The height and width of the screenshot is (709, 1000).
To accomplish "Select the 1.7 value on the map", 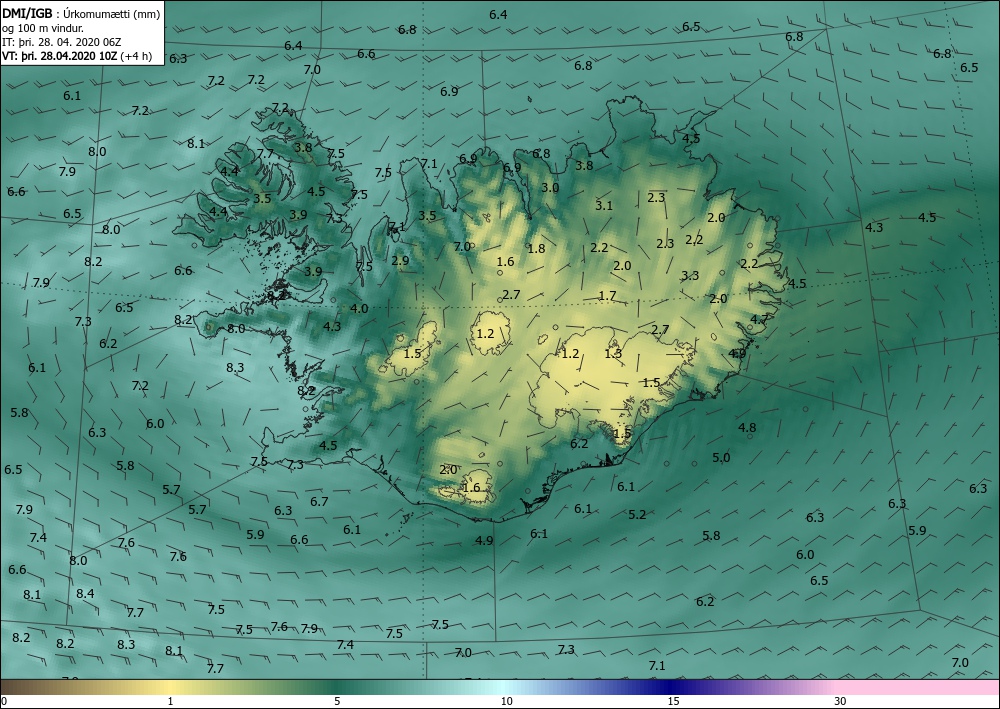I will (607, 295).
